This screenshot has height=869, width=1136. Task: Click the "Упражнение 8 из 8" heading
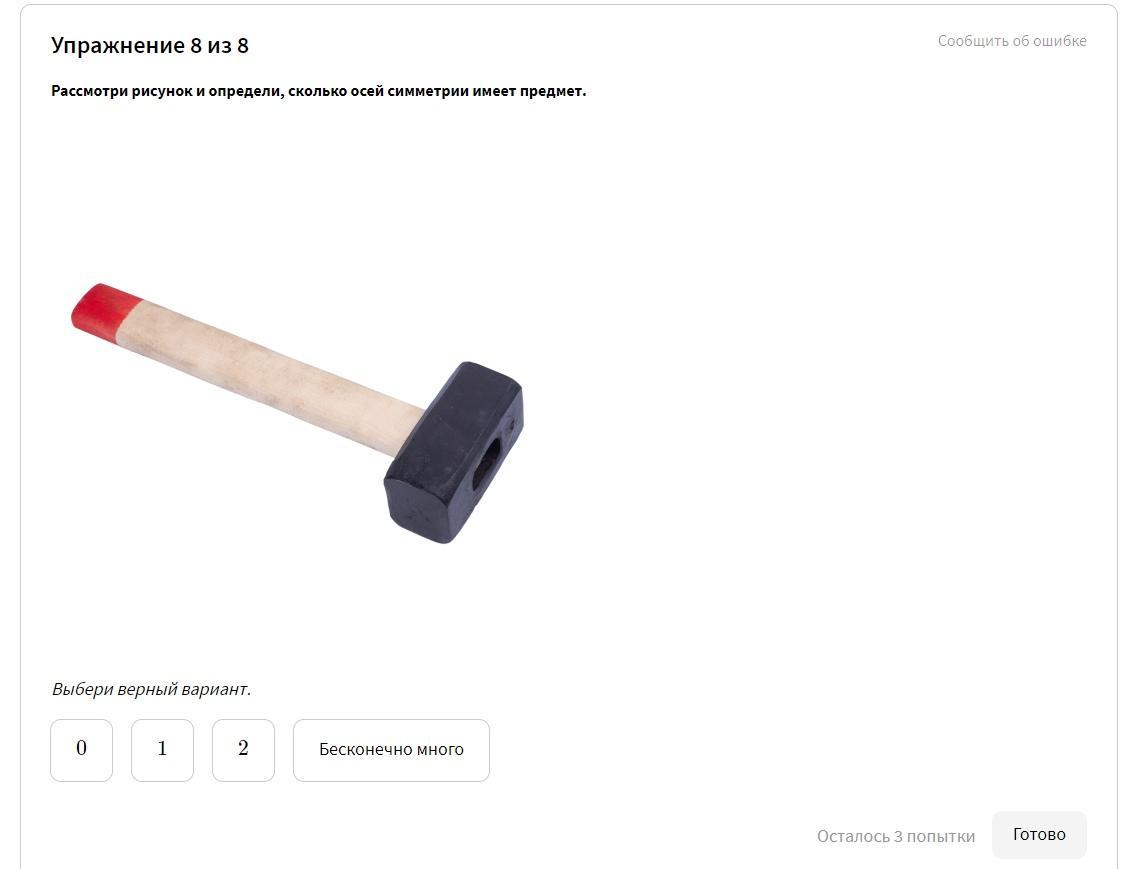(x=150, y=46)
